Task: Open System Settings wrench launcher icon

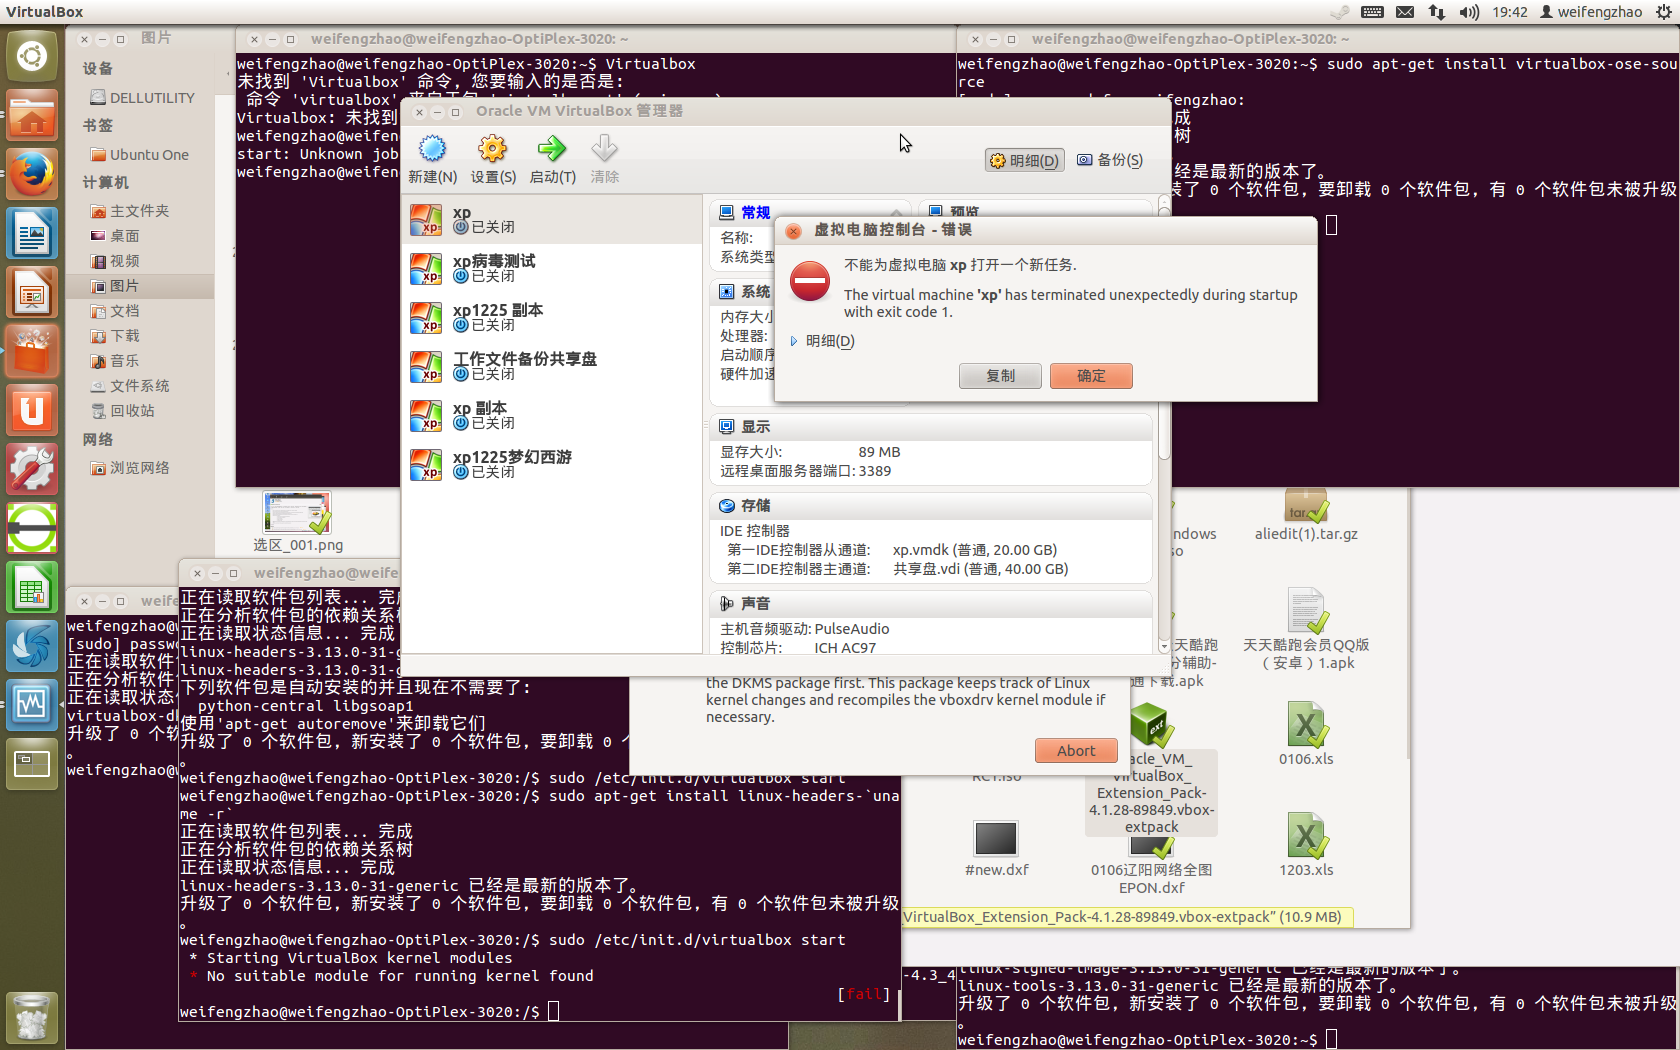Action: tap(32, 470)
